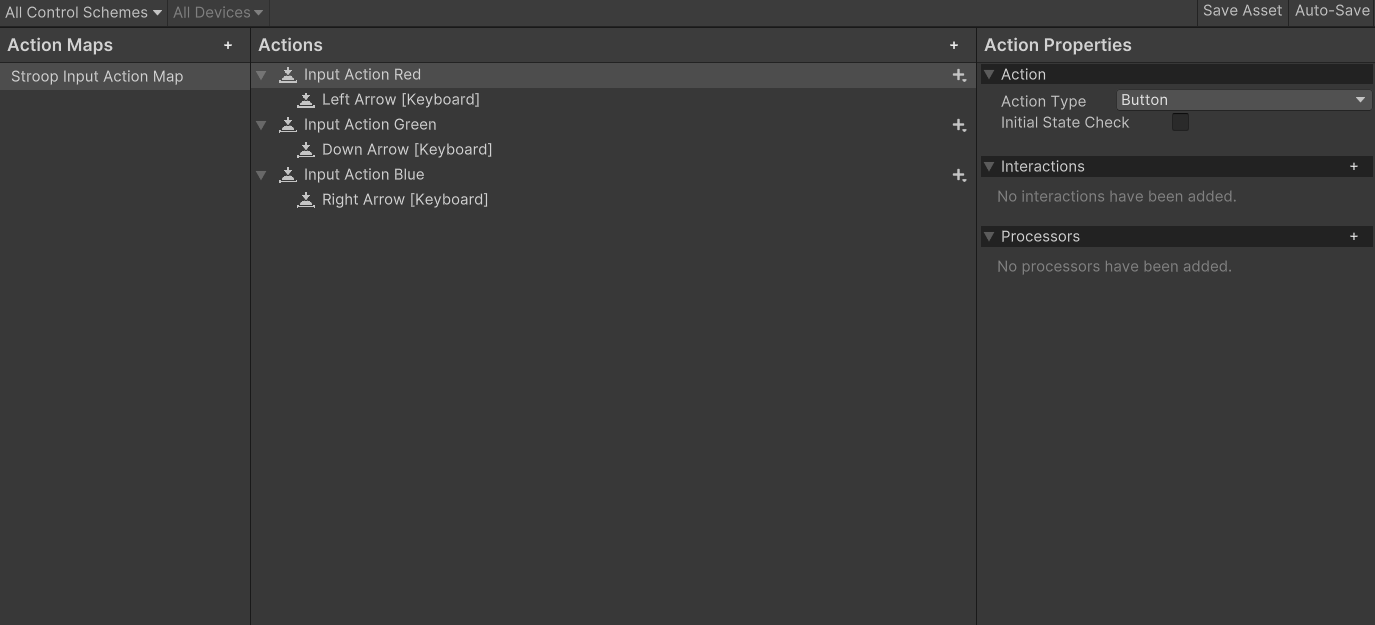Select the Input Action Blue row

[x=613, y=175]
